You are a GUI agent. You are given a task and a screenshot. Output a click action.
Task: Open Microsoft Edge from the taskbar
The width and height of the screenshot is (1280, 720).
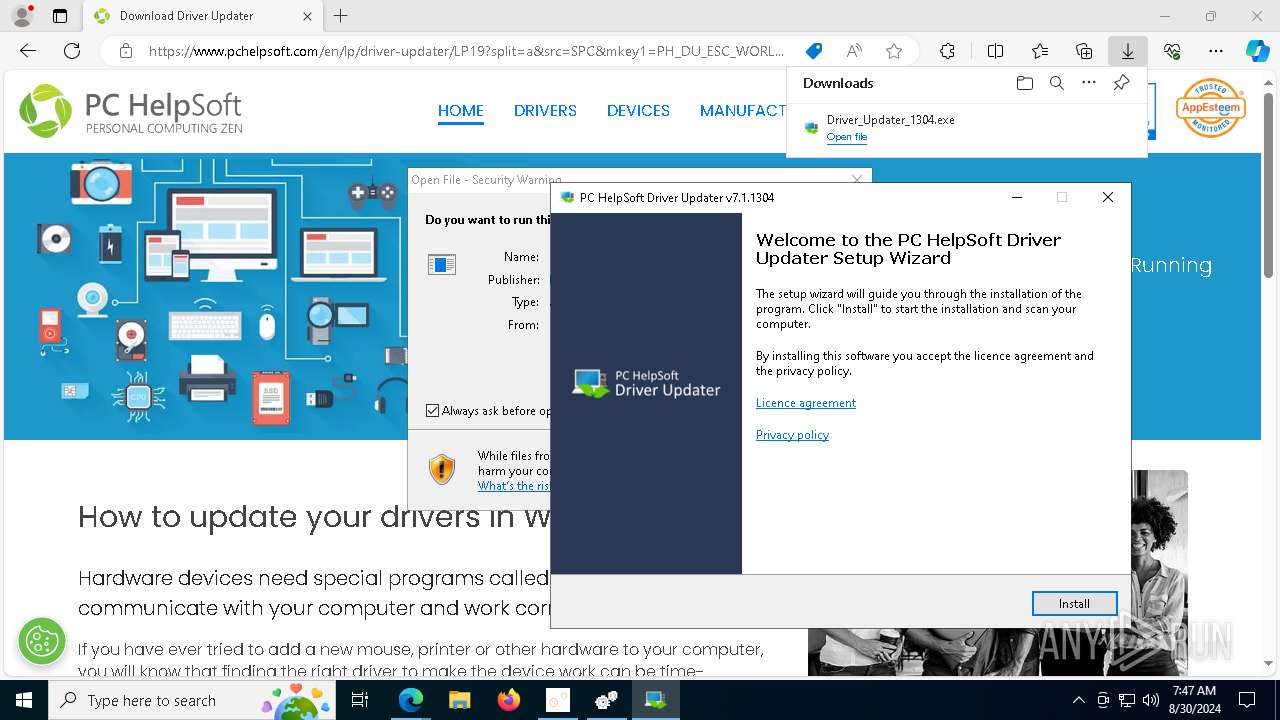(x=411, y=700)
